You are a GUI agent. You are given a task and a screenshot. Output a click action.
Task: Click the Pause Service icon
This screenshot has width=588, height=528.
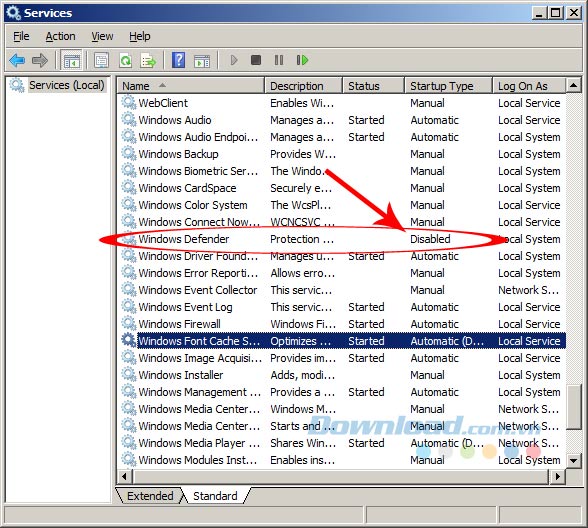[279, 60]
